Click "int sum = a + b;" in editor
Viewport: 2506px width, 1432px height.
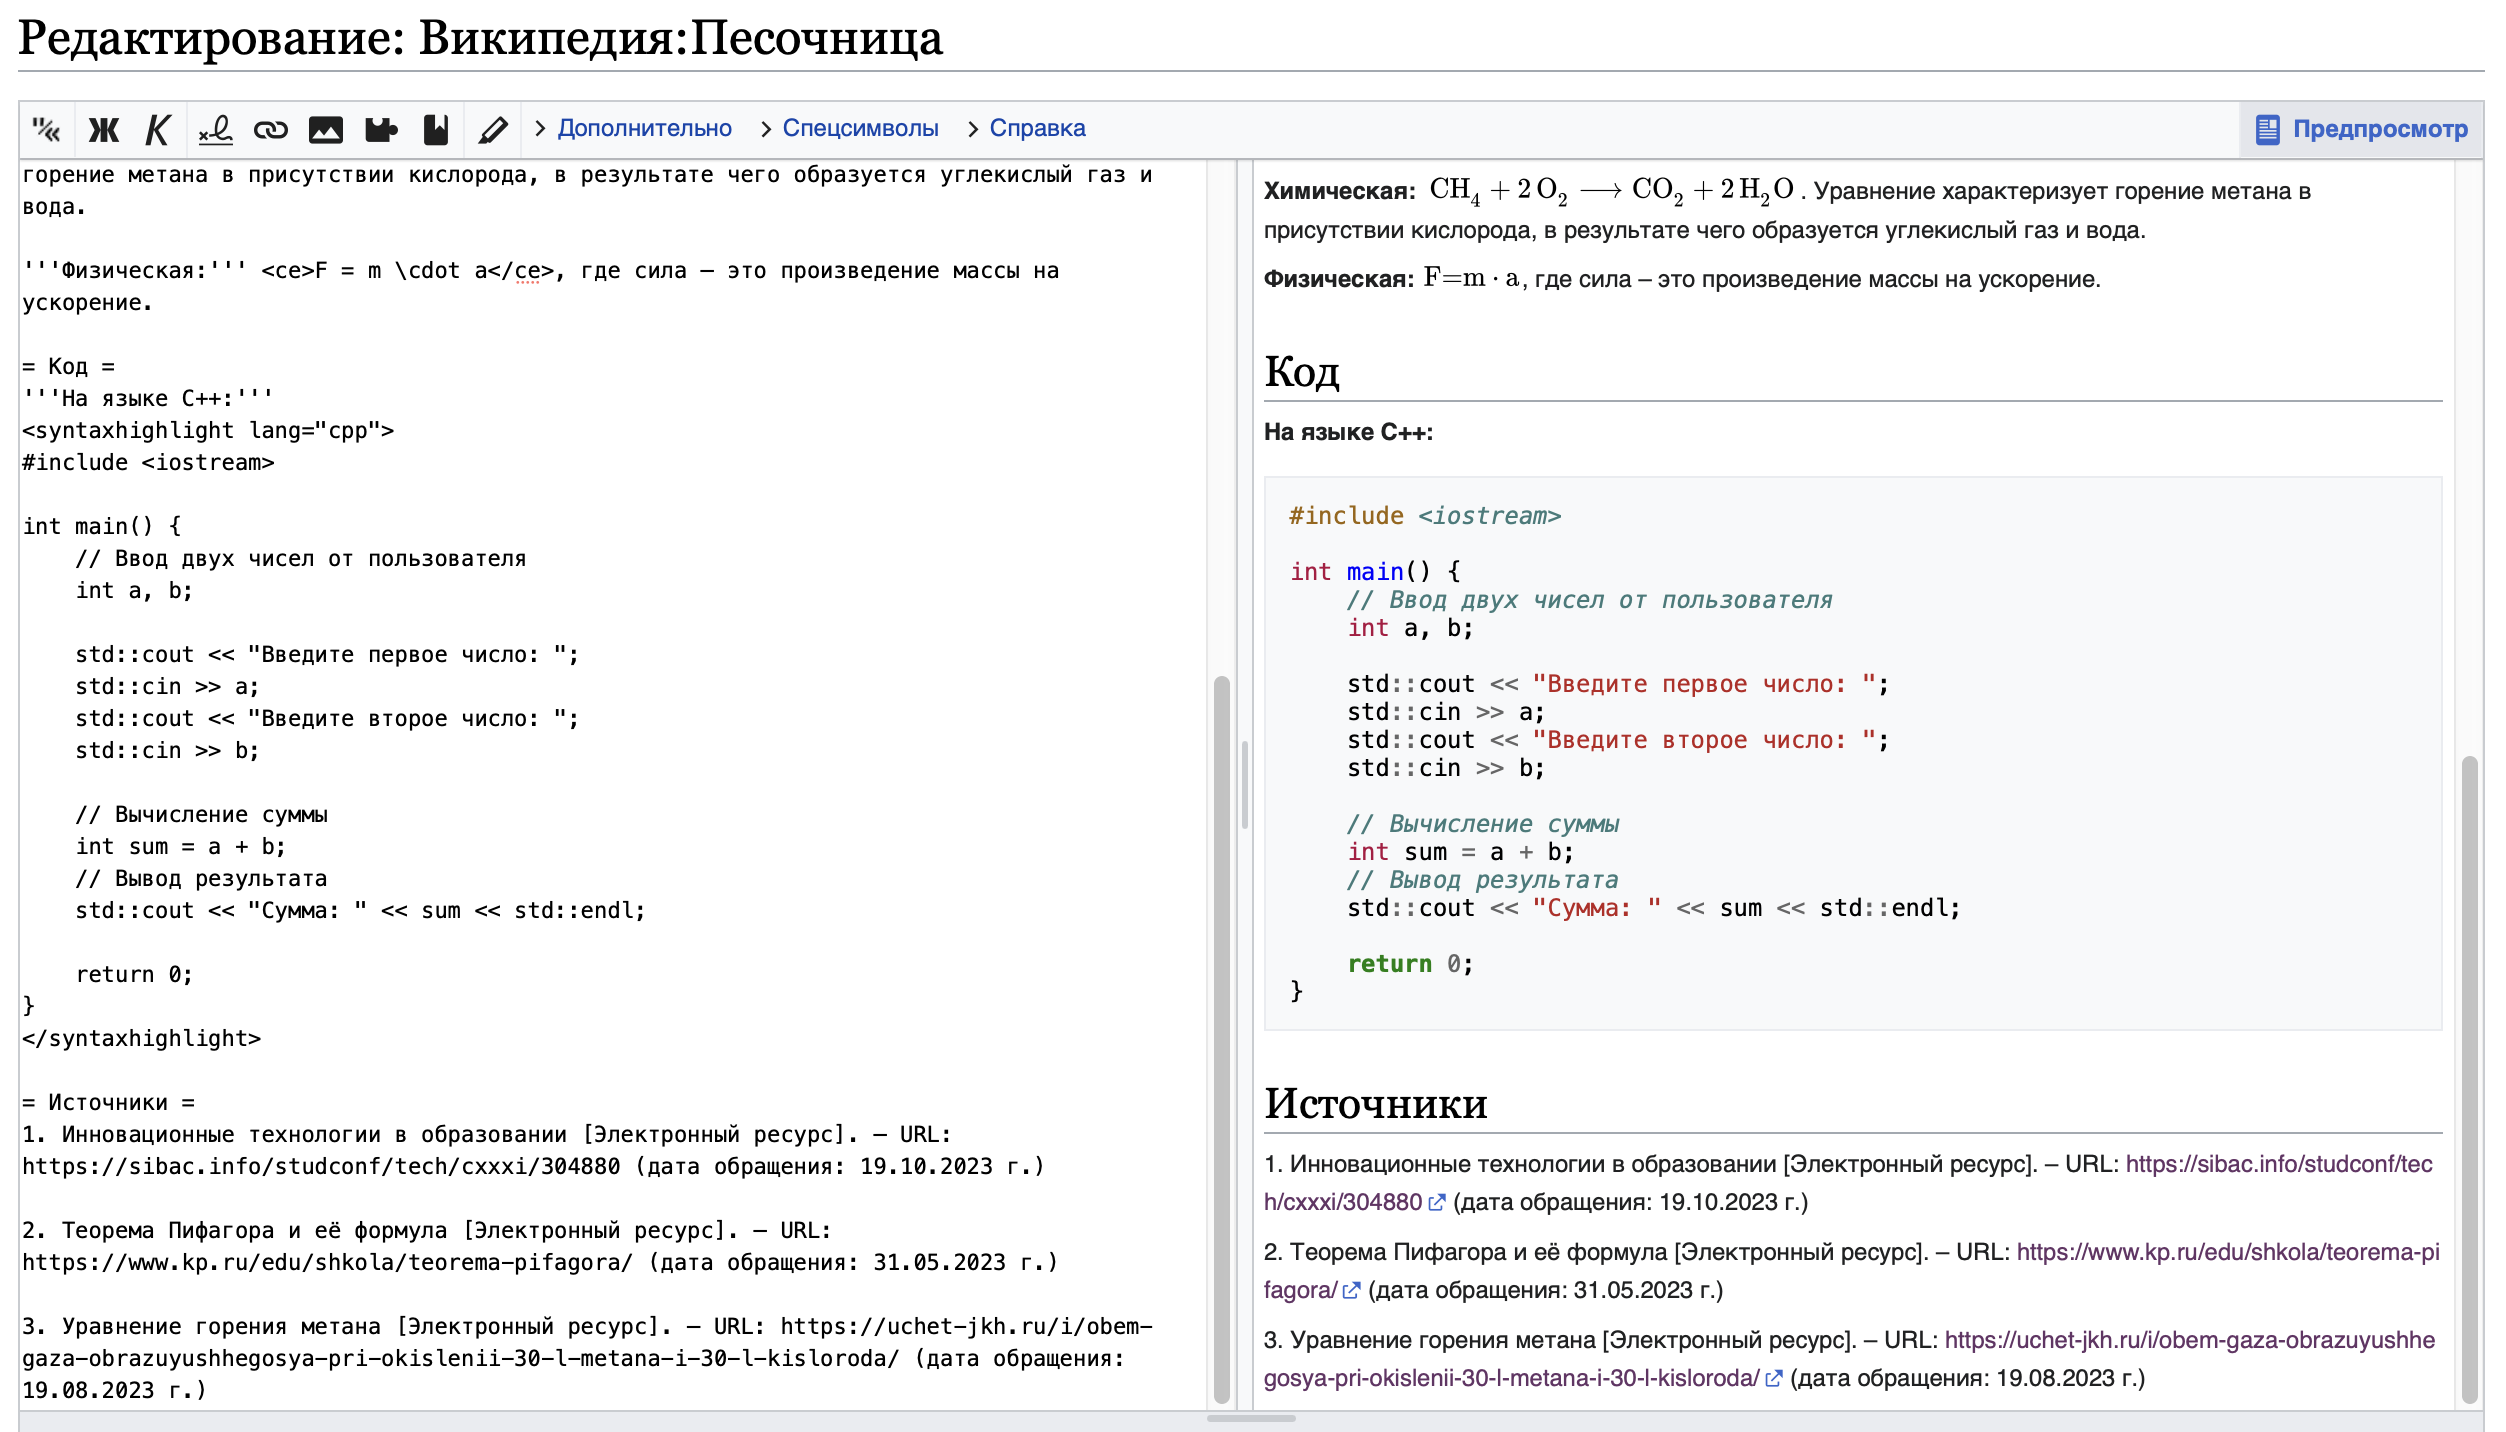(x=181, y=846)
